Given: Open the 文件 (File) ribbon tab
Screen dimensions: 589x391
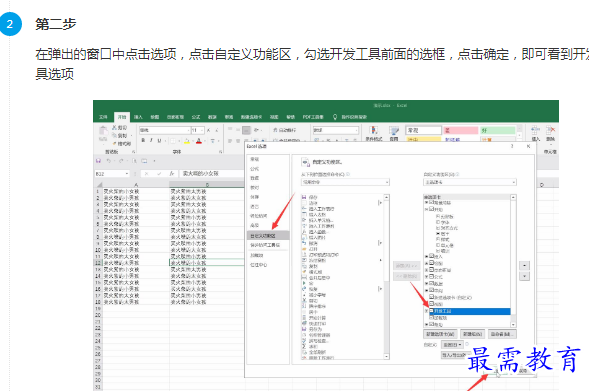Looking at the screenshot, I should (x=103, y=117).
